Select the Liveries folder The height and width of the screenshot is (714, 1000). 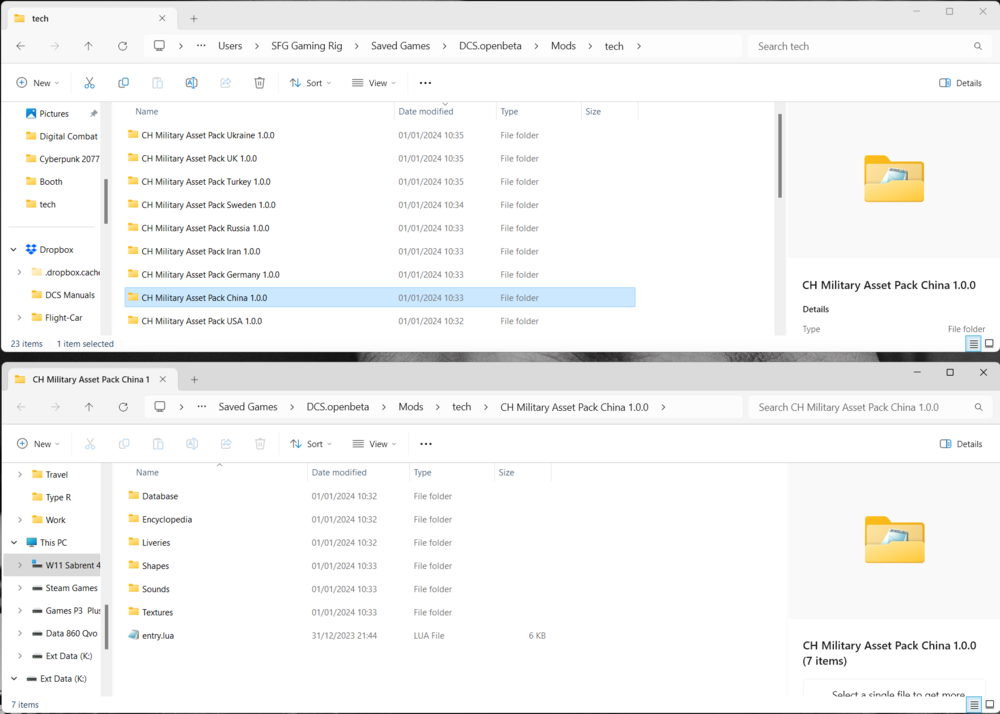pos(338,543)
